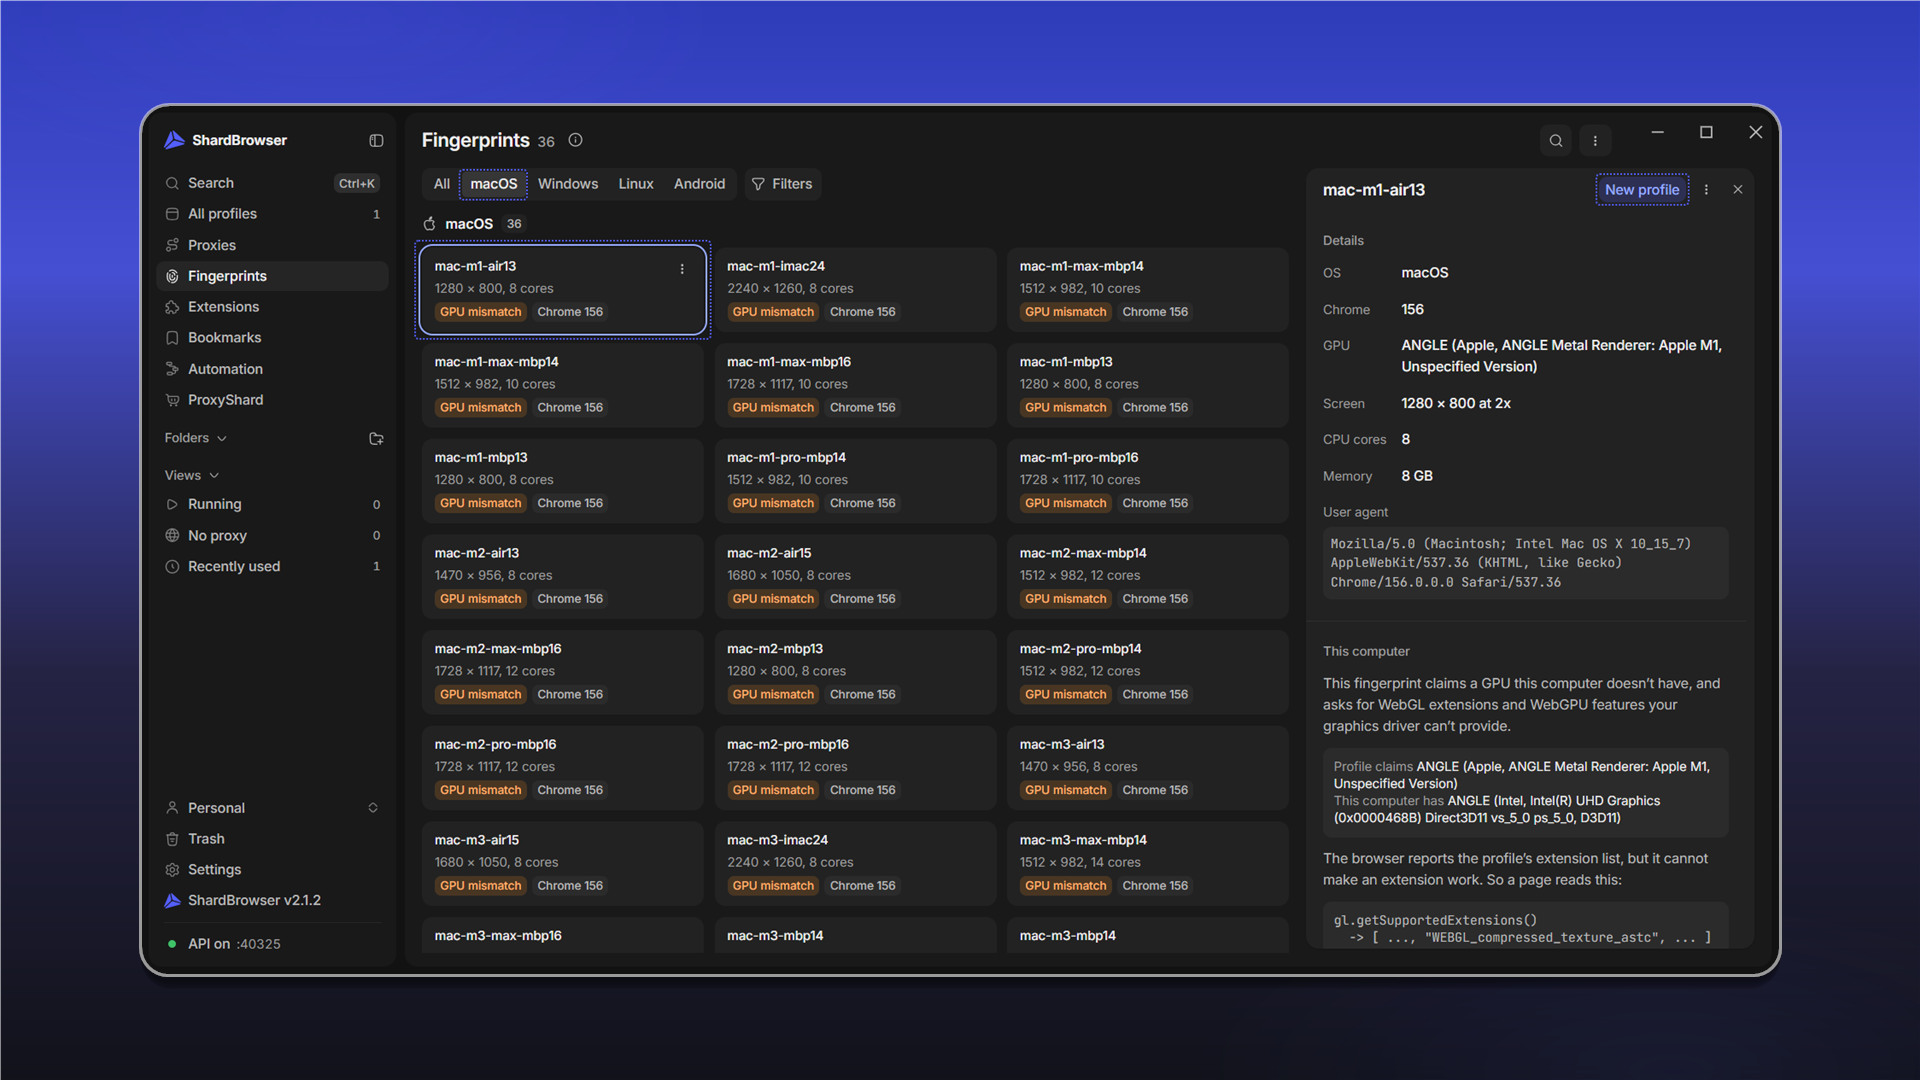The height and width of the screenshot is (1080, 1920).
Task: Open detail panel more options menu
Action: pyautogui.click(x=1706, y=190)
